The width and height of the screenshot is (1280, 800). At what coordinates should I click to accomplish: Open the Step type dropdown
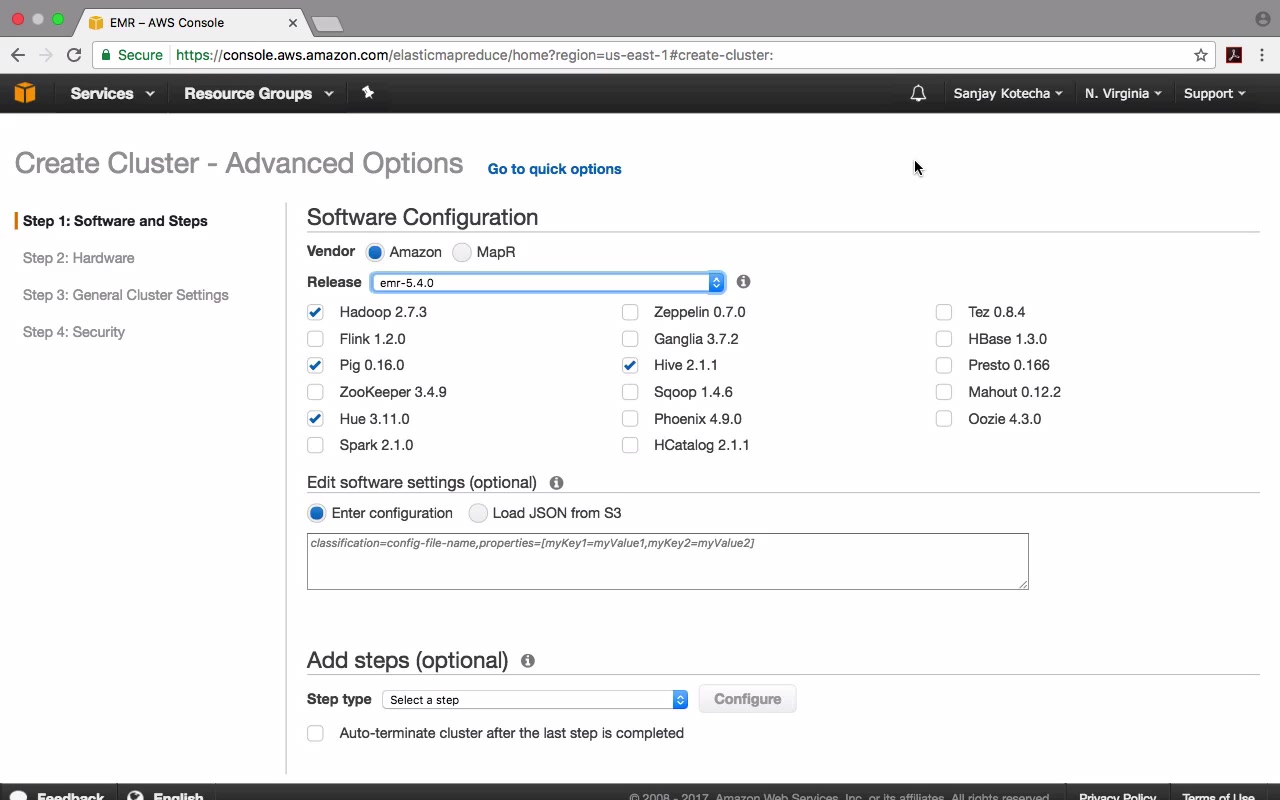[x=535, y=700]
